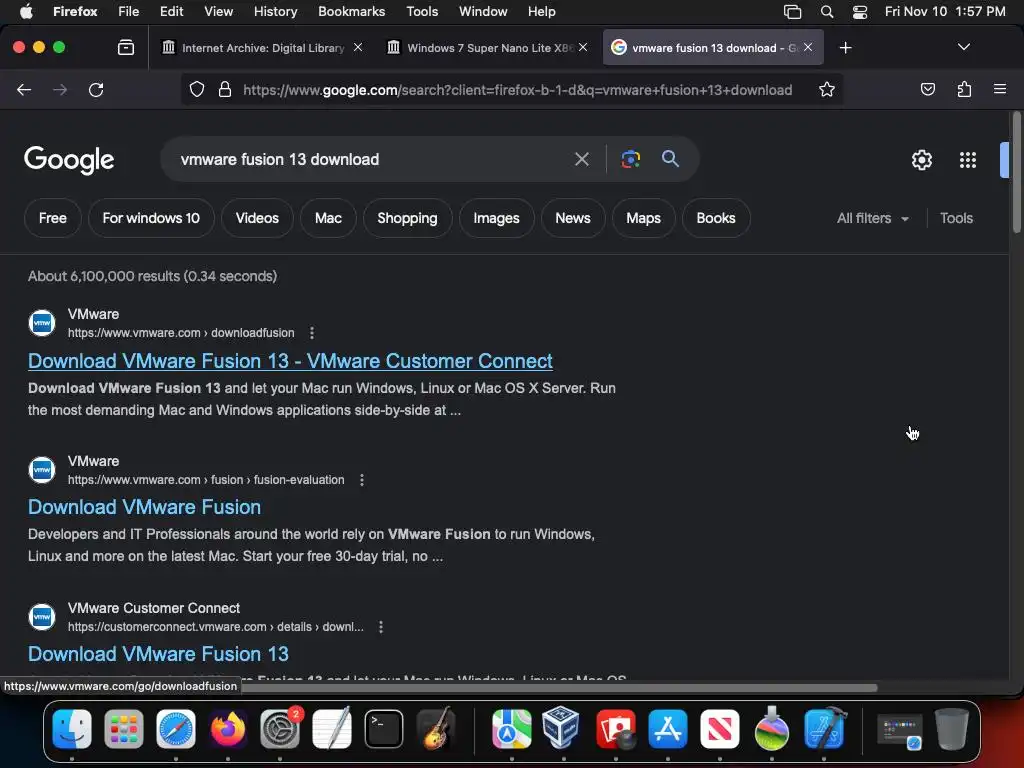Open third result Download VMware Fusion 13
This screenshot has width=1024, height=768.
[x=158, y=654]
